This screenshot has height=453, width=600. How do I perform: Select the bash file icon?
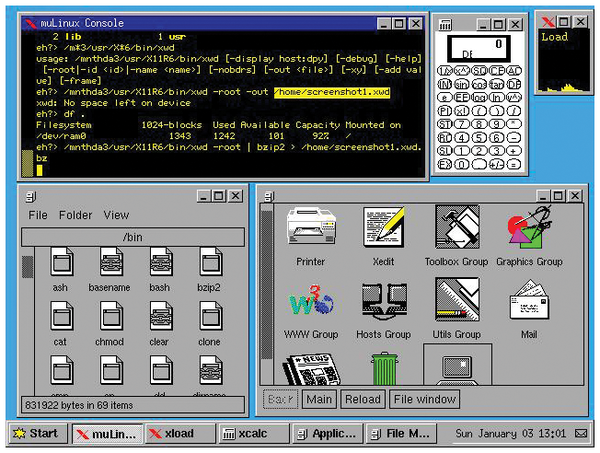[x=161, y=262]
